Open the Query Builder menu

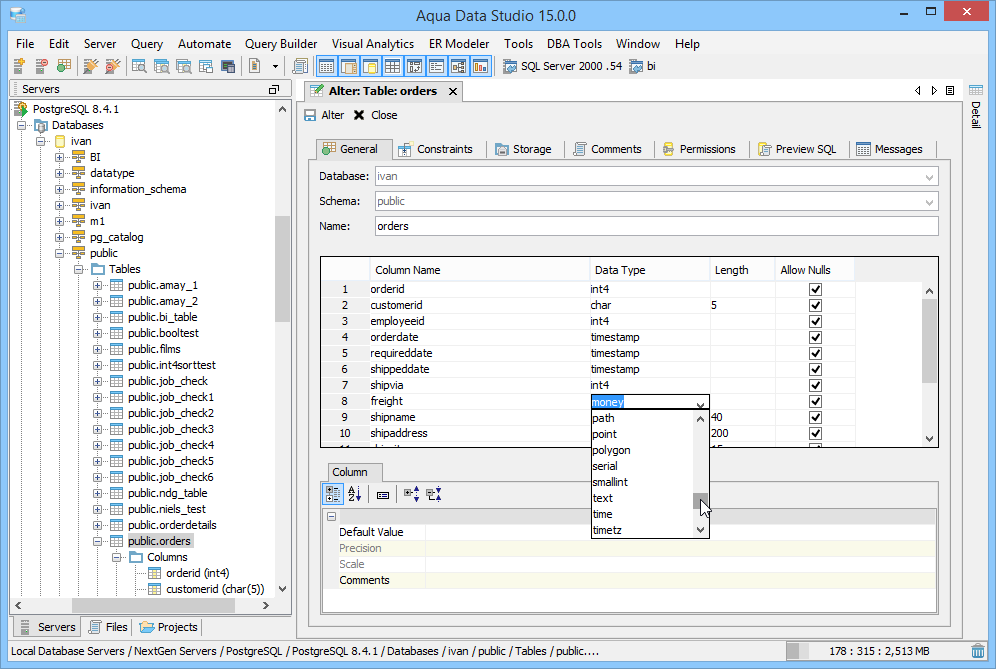click(x=281, y=44)
